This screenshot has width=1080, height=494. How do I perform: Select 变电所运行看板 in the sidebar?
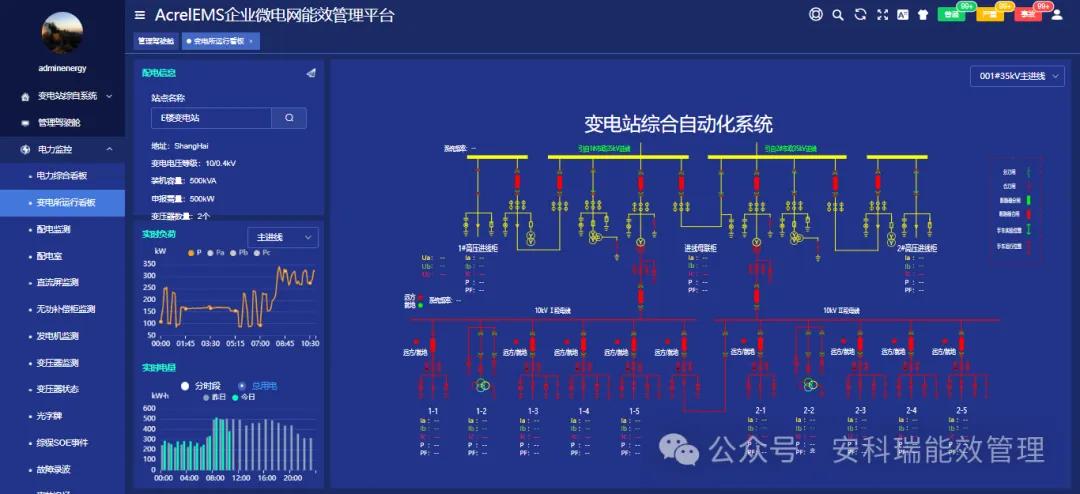(x=62, y=203)
